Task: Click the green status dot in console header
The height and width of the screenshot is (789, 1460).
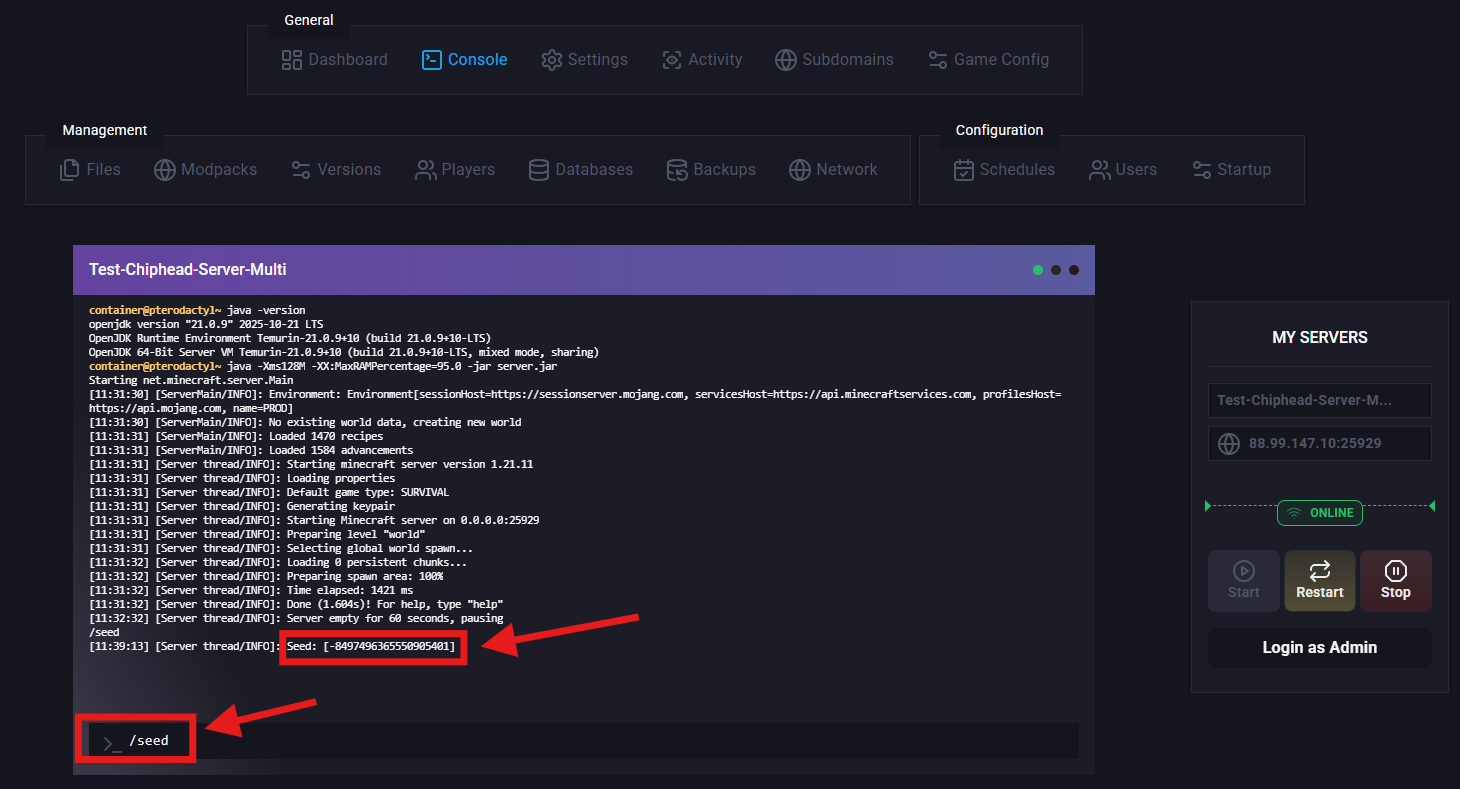Action: (x=1038, y=270)
